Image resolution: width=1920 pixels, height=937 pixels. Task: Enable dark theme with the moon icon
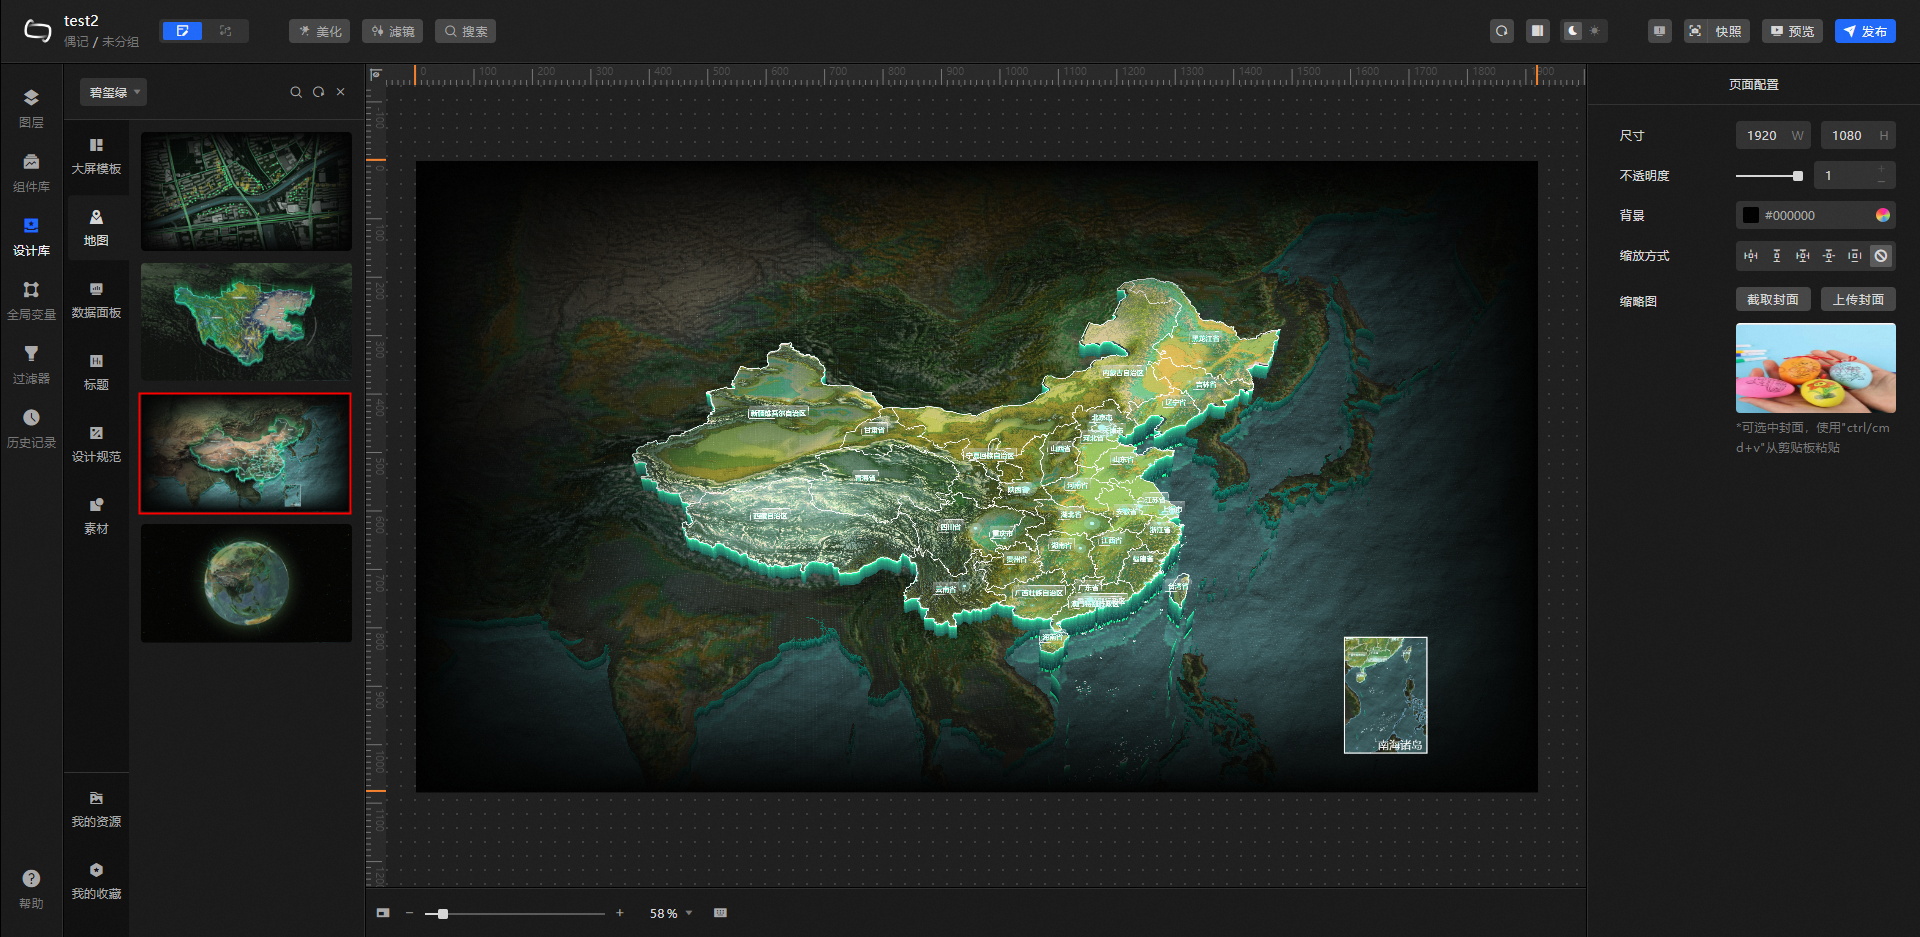click(1573, 31)
